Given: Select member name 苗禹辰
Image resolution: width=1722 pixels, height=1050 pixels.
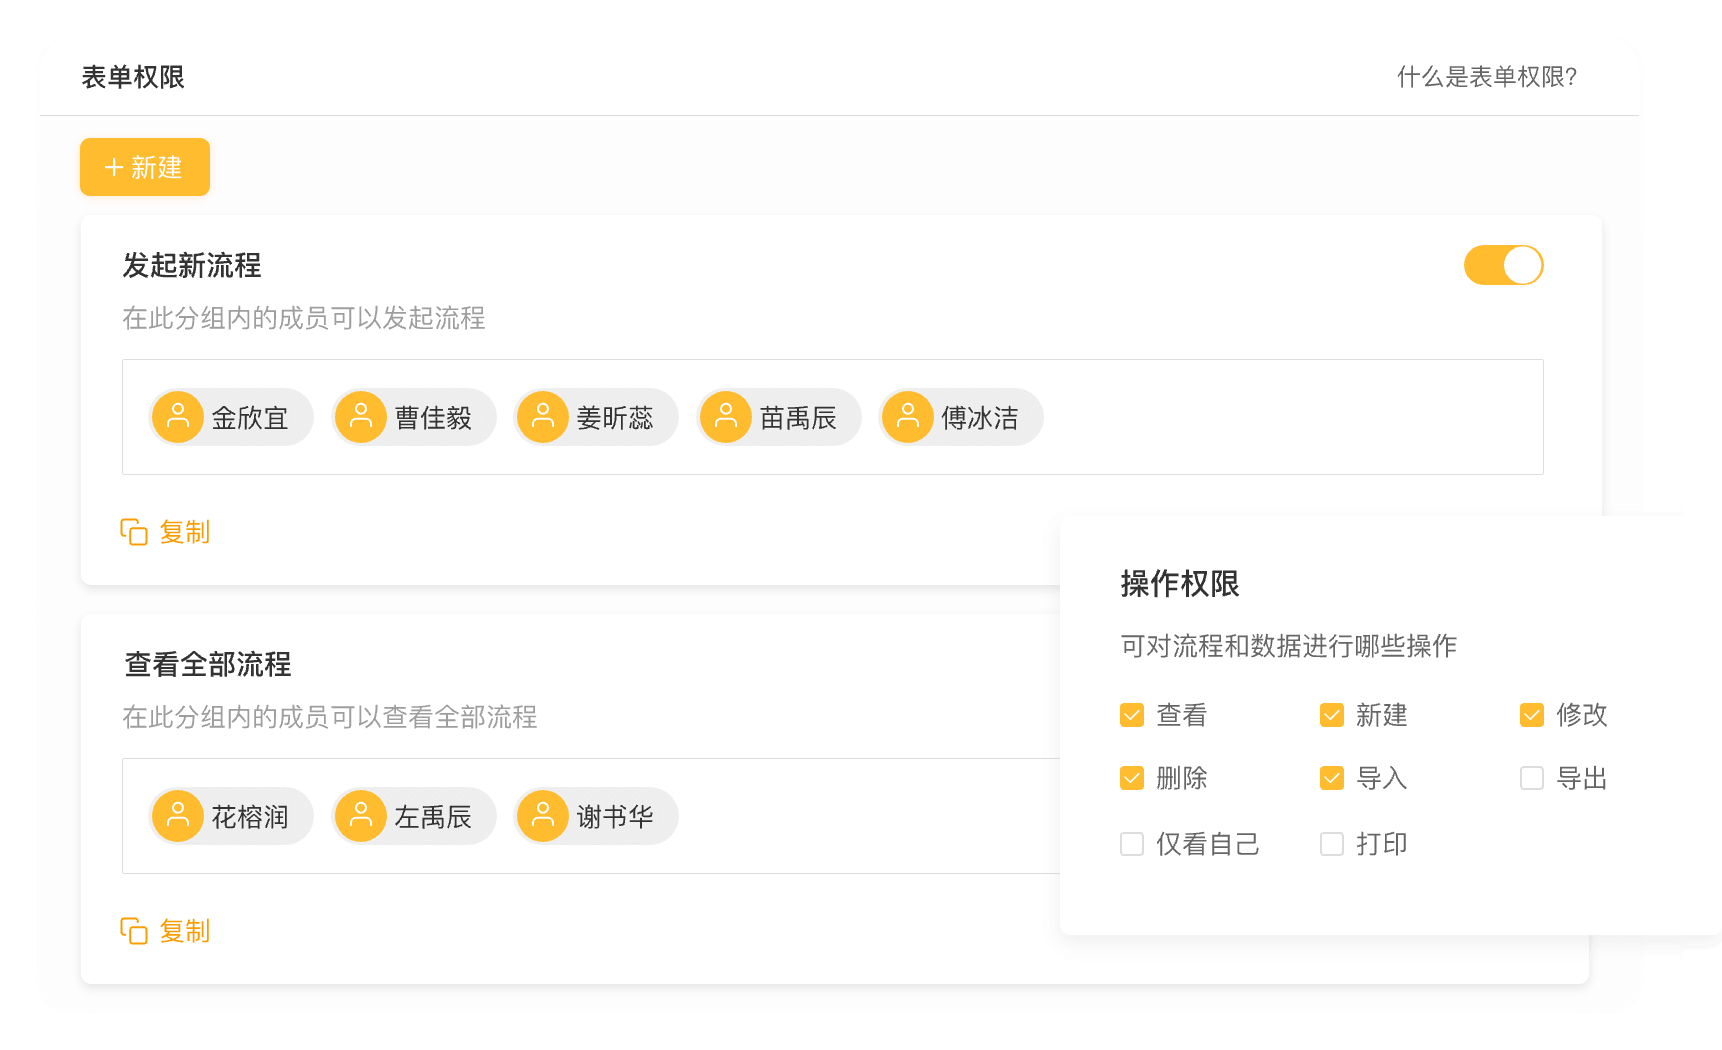Looking at the screenshot, I should (798, 418).
